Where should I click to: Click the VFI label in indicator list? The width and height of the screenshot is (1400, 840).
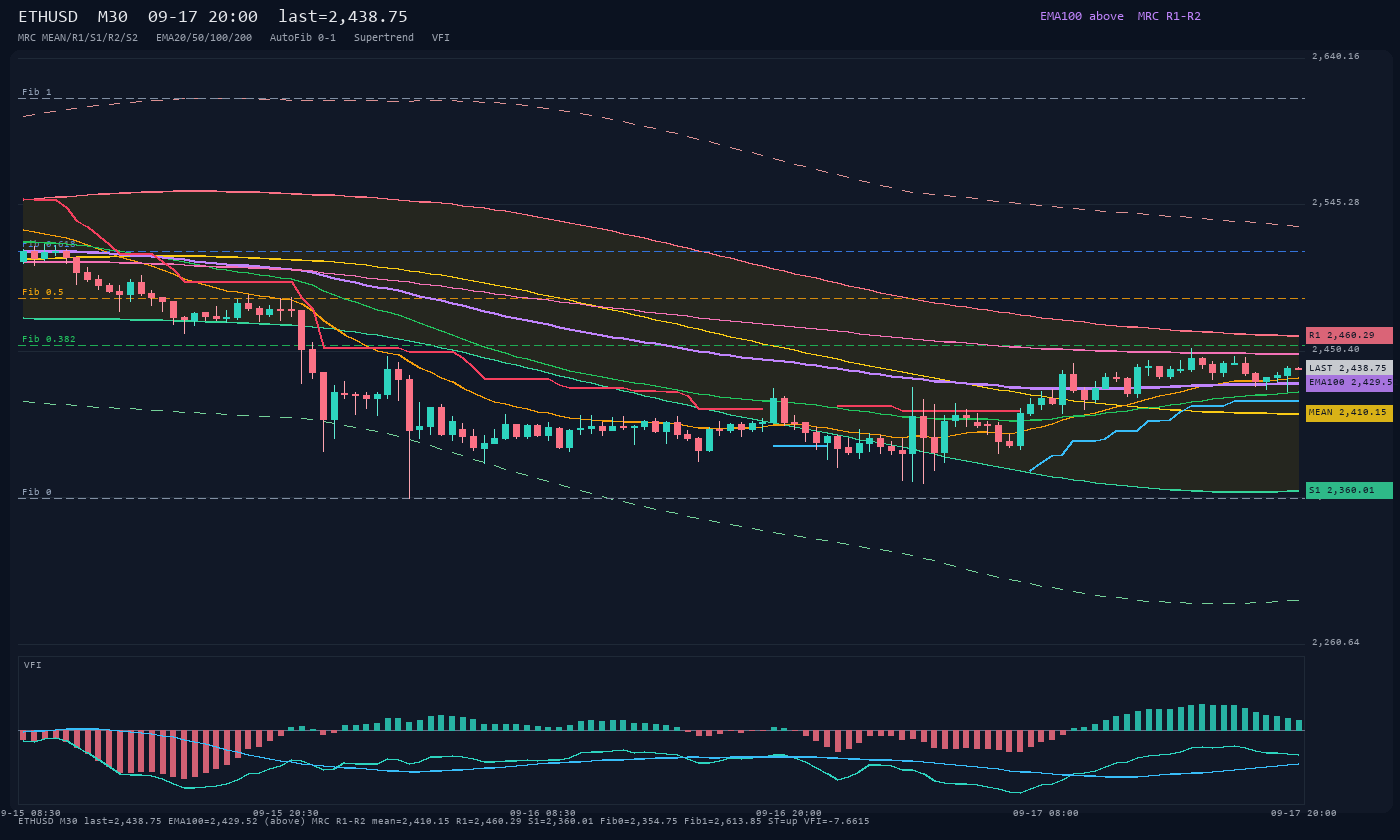[x=441, y=38]
